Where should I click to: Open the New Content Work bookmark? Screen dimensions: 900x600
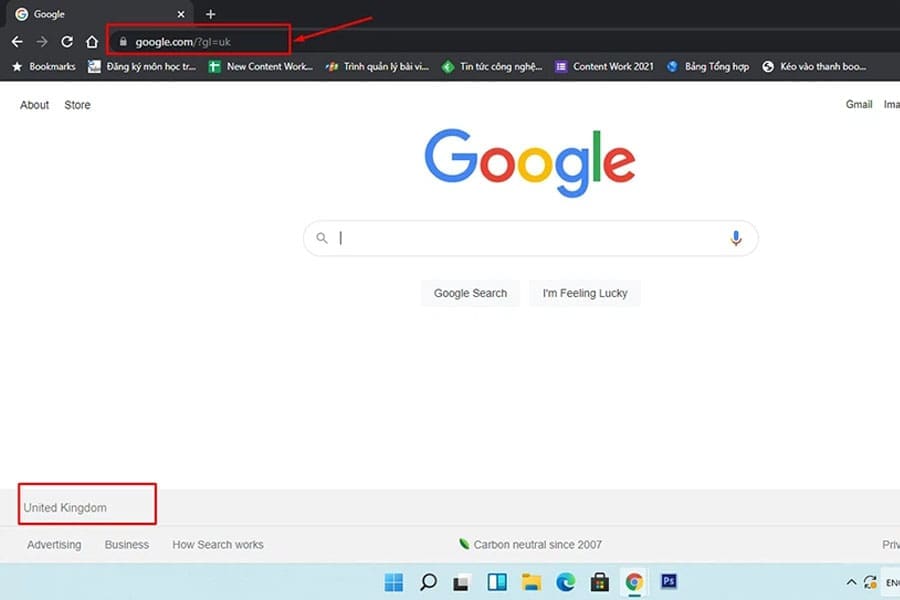(260, 67)
